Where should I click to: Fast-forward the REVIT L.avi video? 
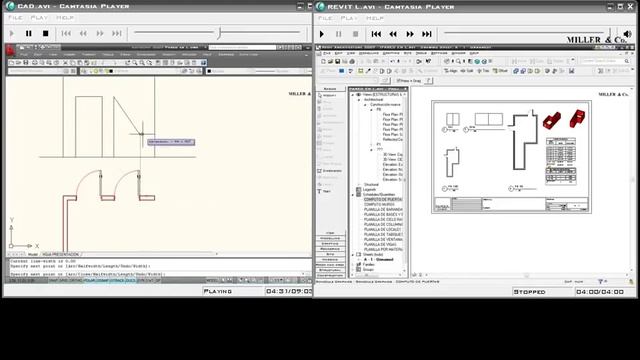(410, 34)
